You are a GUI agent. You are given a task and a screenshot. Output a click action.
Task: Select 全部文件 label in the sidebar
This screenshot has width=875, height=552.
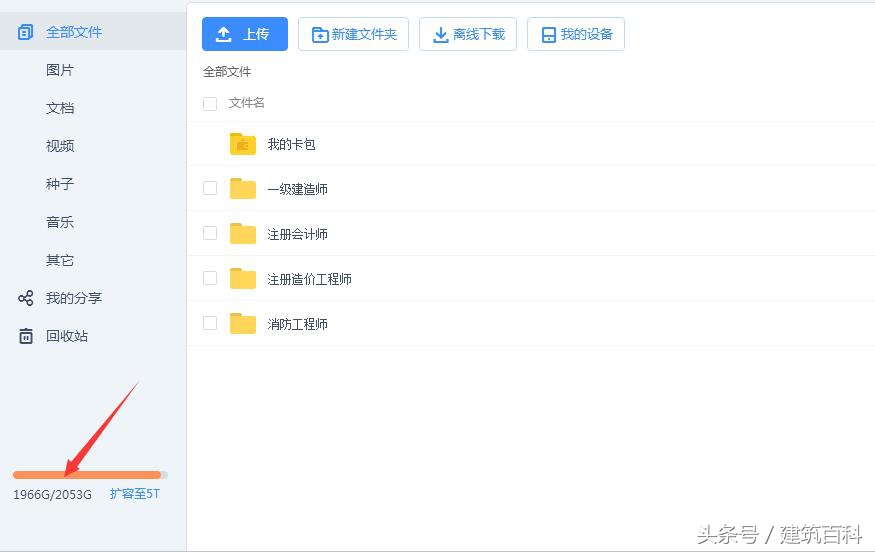coord(74,32)
